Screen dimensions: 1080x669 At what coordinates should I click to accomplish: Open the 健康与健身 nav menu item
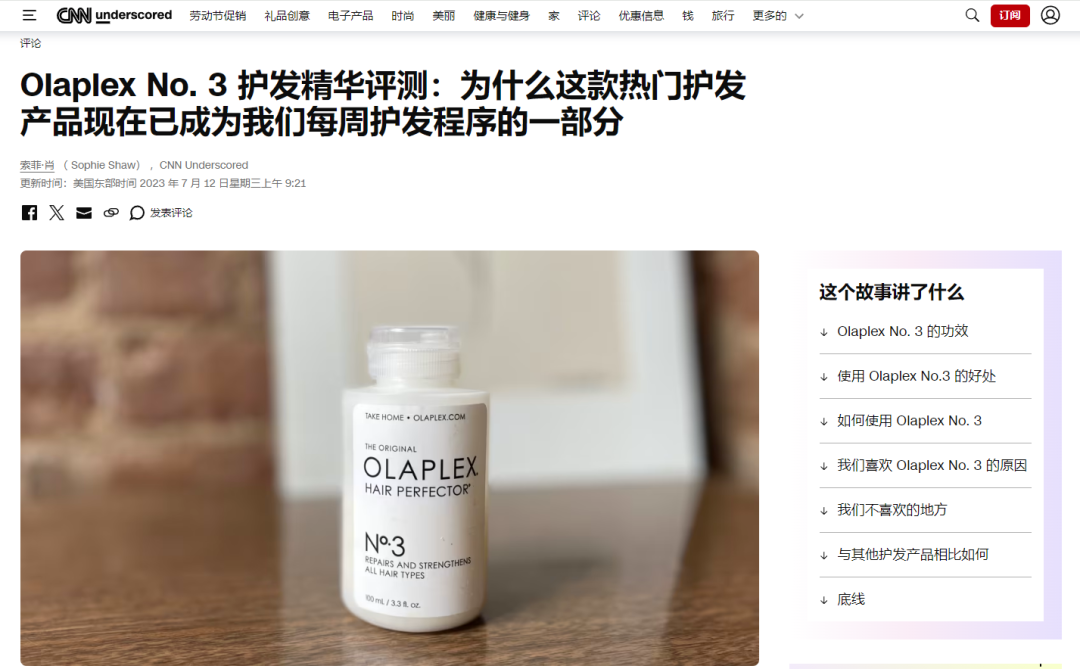coord(501,15)
